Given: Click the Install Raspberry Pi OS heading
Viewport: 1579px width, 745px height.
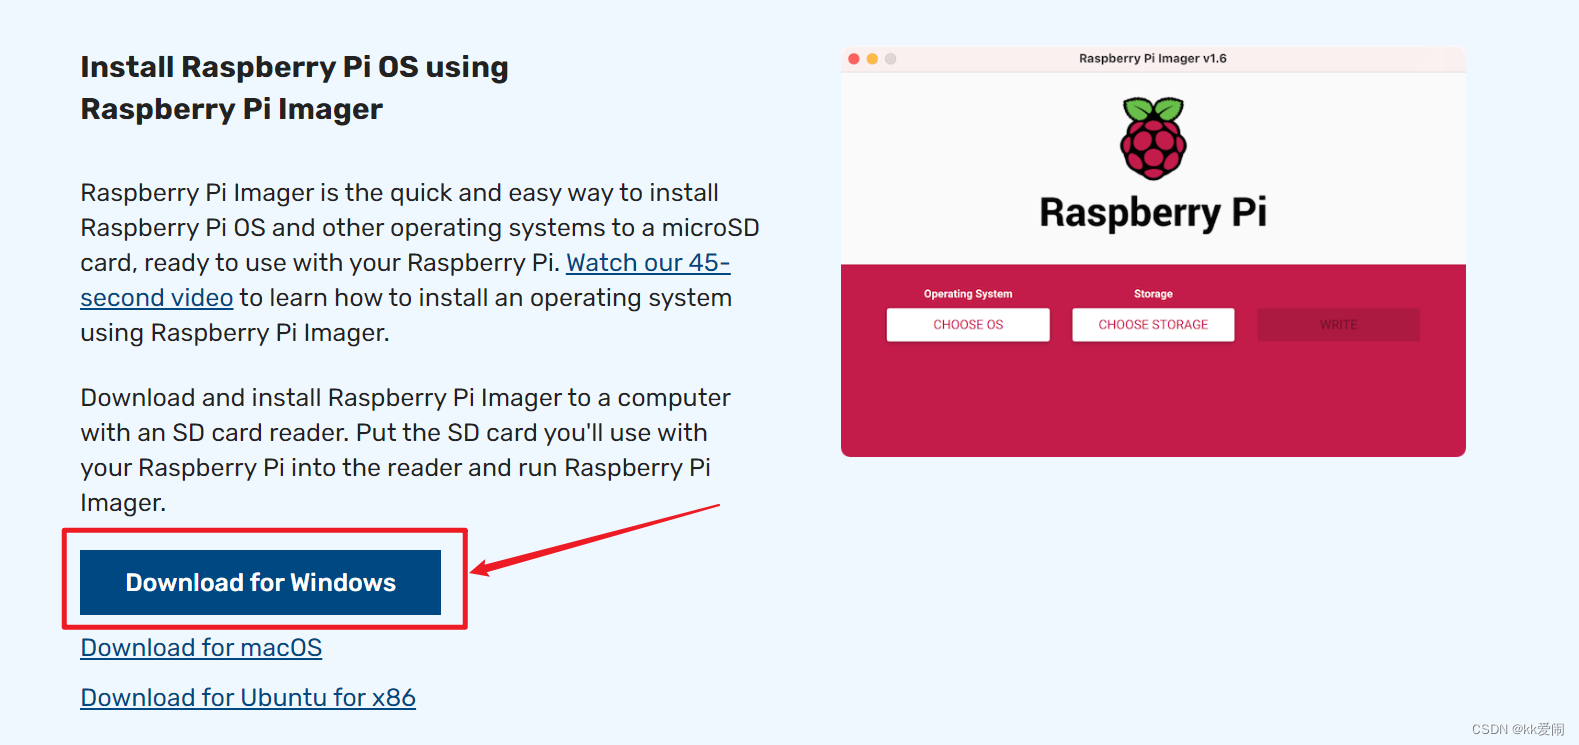Looking at the screenshot, I should pyautogui.click(x=294, y=88).
